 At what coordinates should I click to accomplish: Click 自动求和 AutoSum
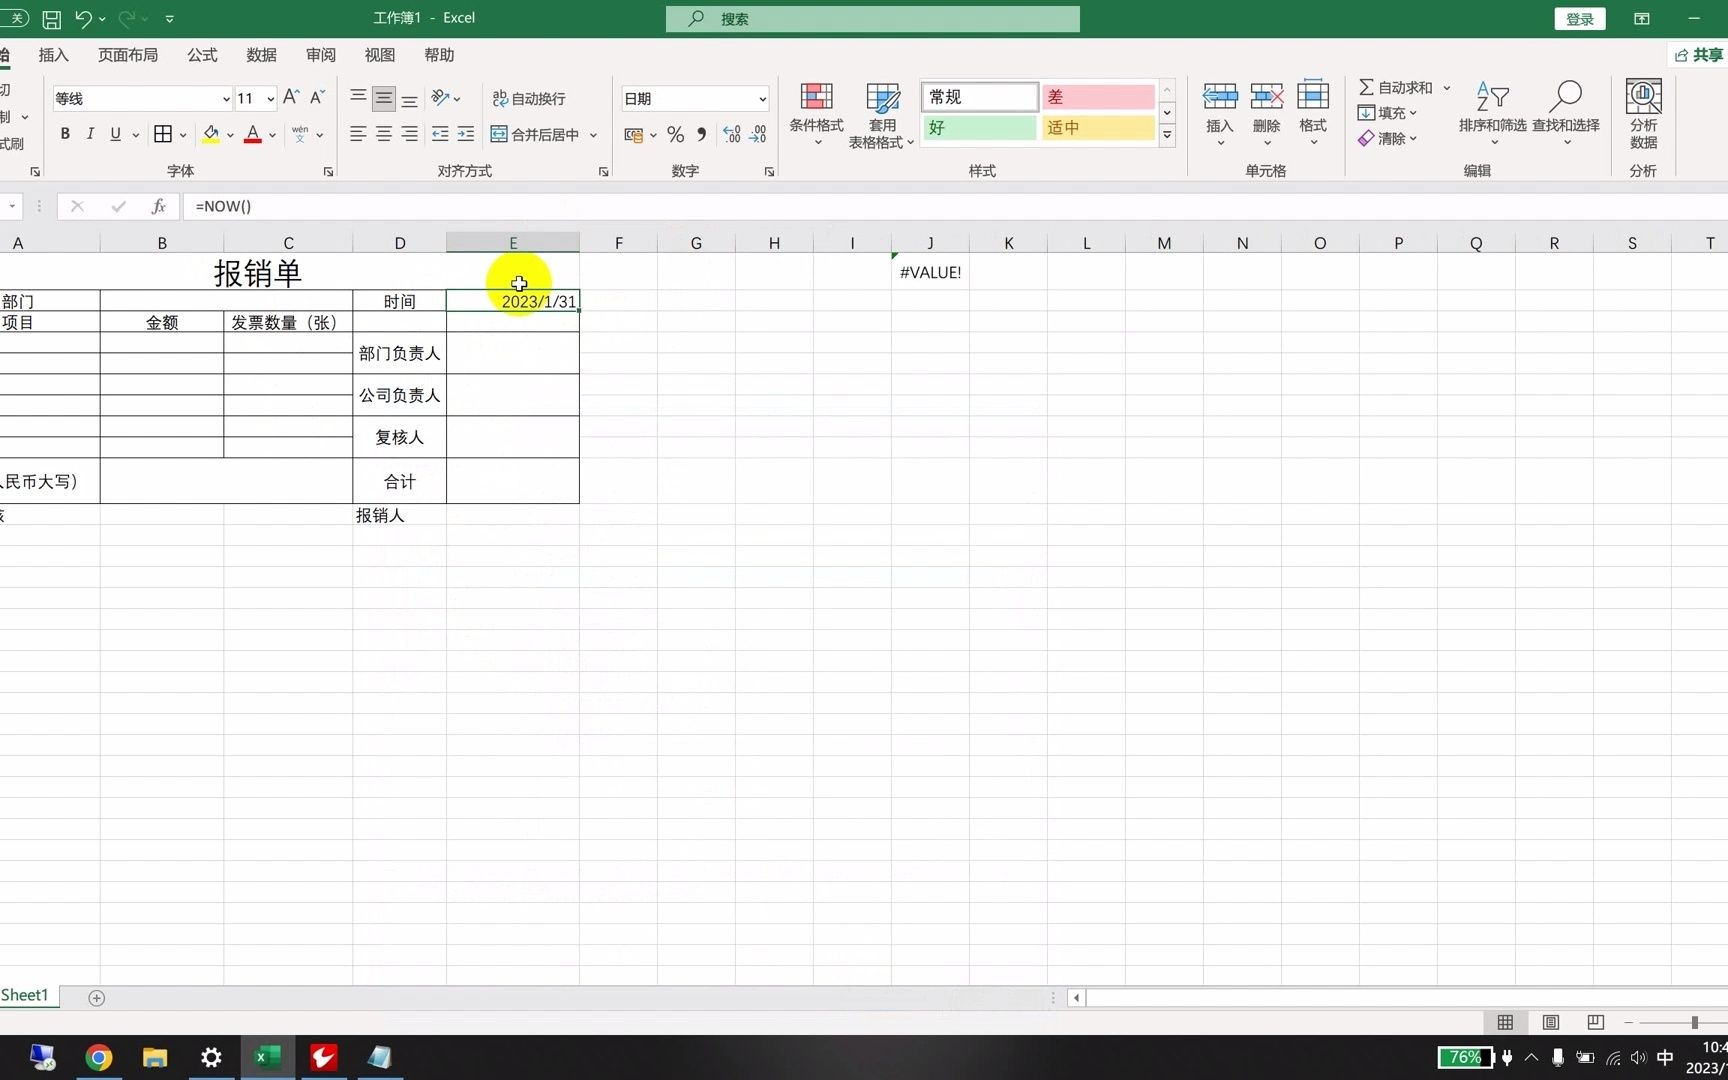1395,88
